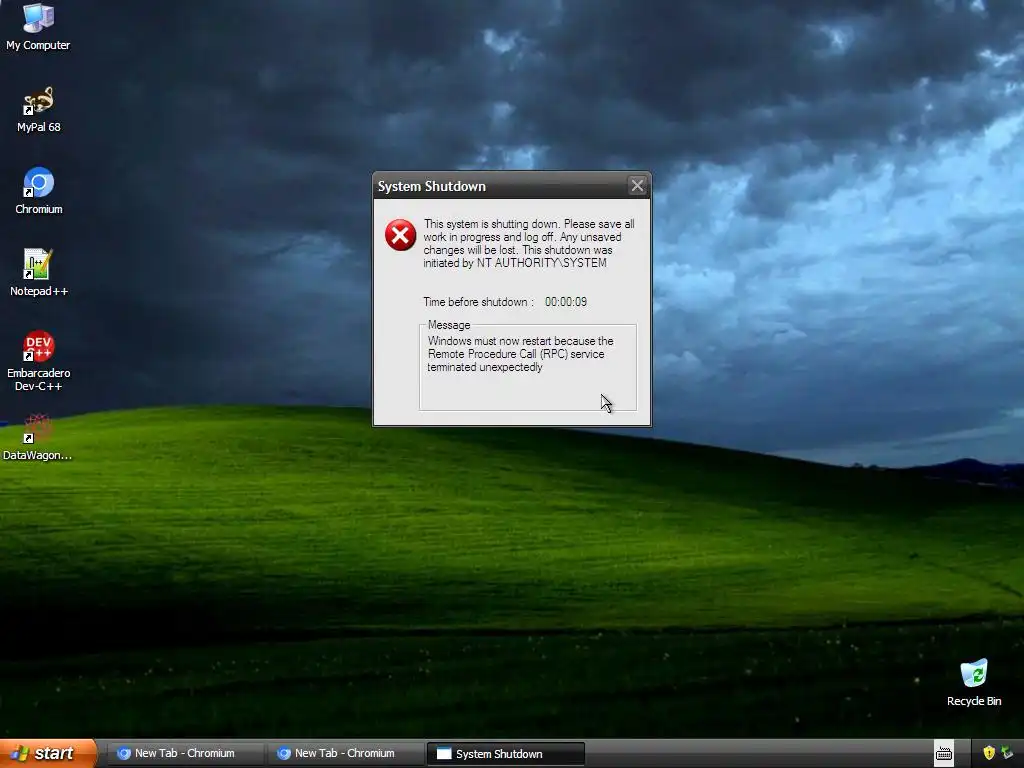Click the red error icon in dialog
Image resolution: width=1024 pixels, height=768 pixels.
click(x=400, y=235)
